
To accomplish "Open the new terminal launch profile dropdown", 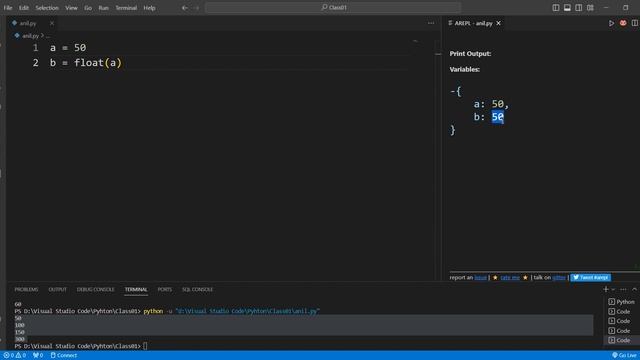I will tap(613, 289).
